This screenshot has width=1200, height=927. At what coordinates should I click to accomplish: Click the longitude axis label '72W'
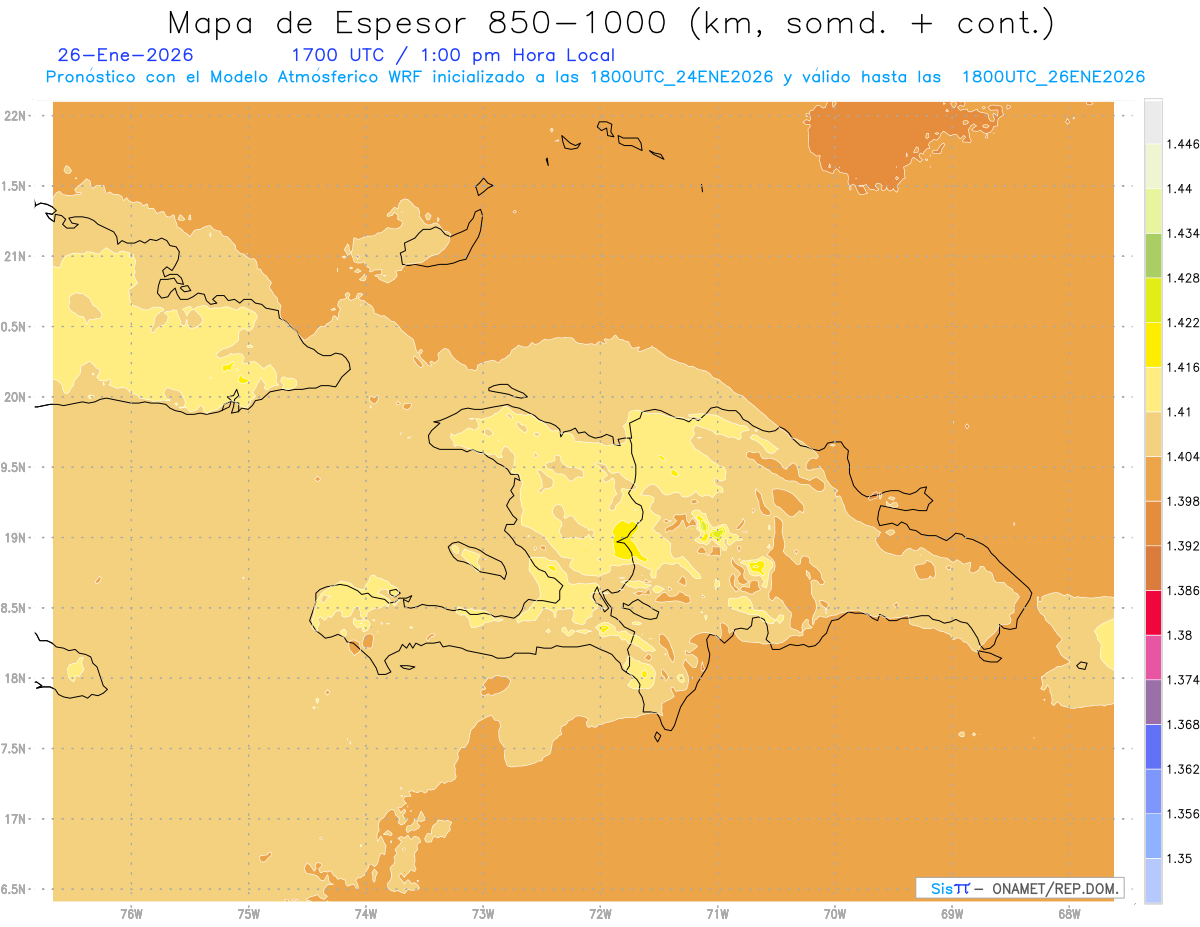[x=600, y=914]
